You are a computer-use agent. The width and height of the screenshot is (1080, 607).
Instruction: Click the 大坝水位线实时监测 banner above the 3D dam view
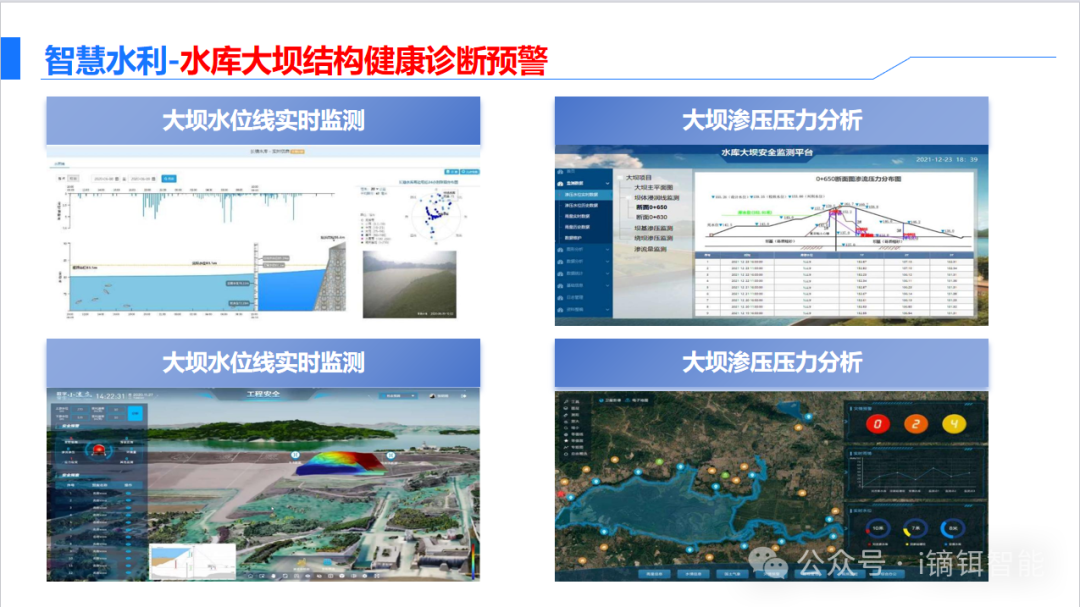click(263, 363)
